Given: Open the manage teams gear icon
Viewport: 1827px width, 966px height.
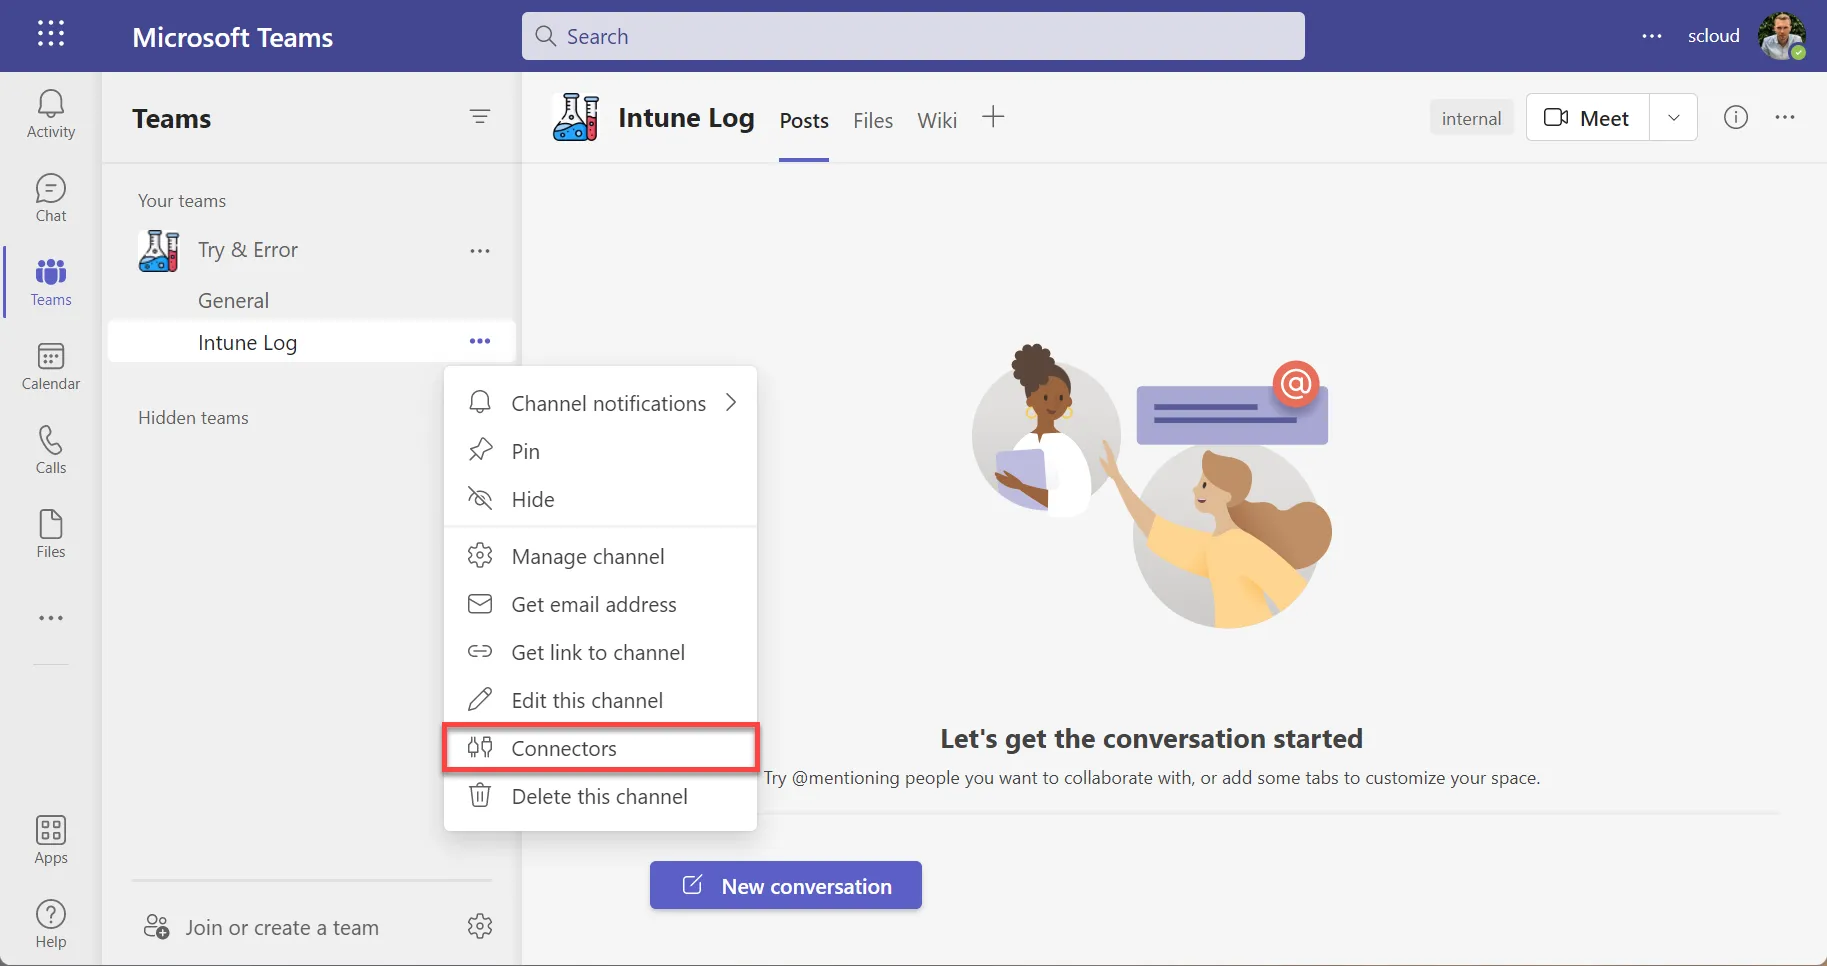Looking at the screenshot, I should 480,926.
